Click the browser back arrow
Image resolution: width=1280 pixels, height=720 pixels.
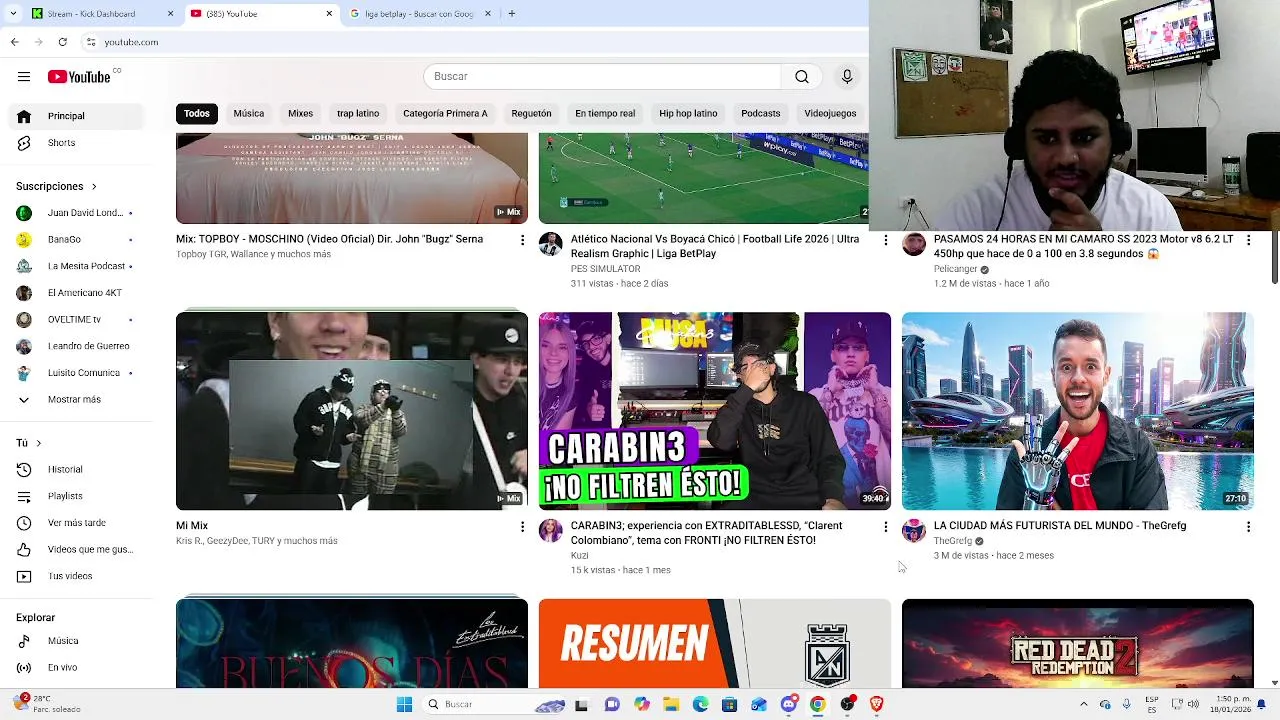[14, 42]
